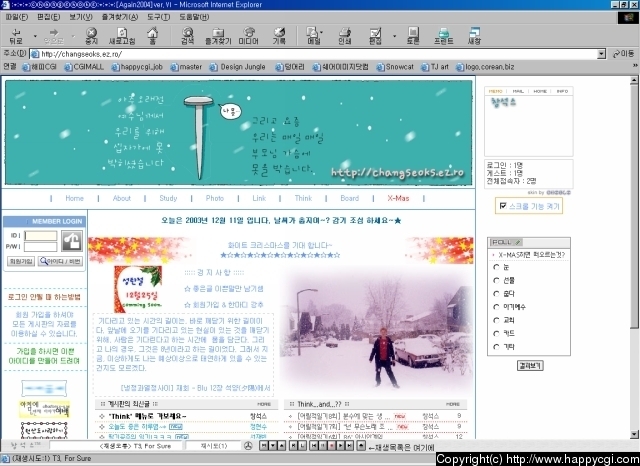Stop page loading with the 중지 icon
Image resolution: width=640 pixels, height=466 pixels.
tap(91, 36)
